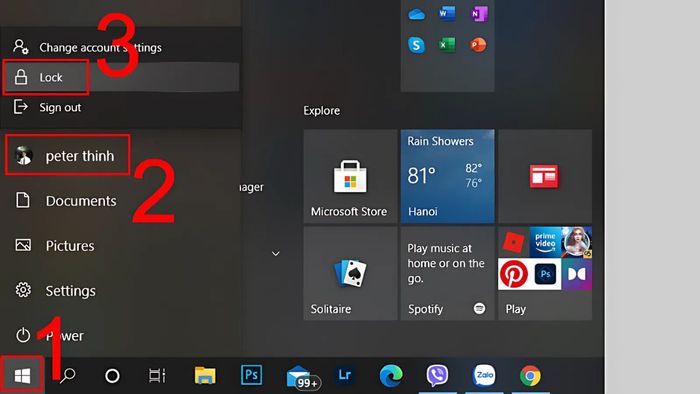Open the Hanoi weather tile
The width and height of the screenshot is (700, 394).
pos(447,176)
